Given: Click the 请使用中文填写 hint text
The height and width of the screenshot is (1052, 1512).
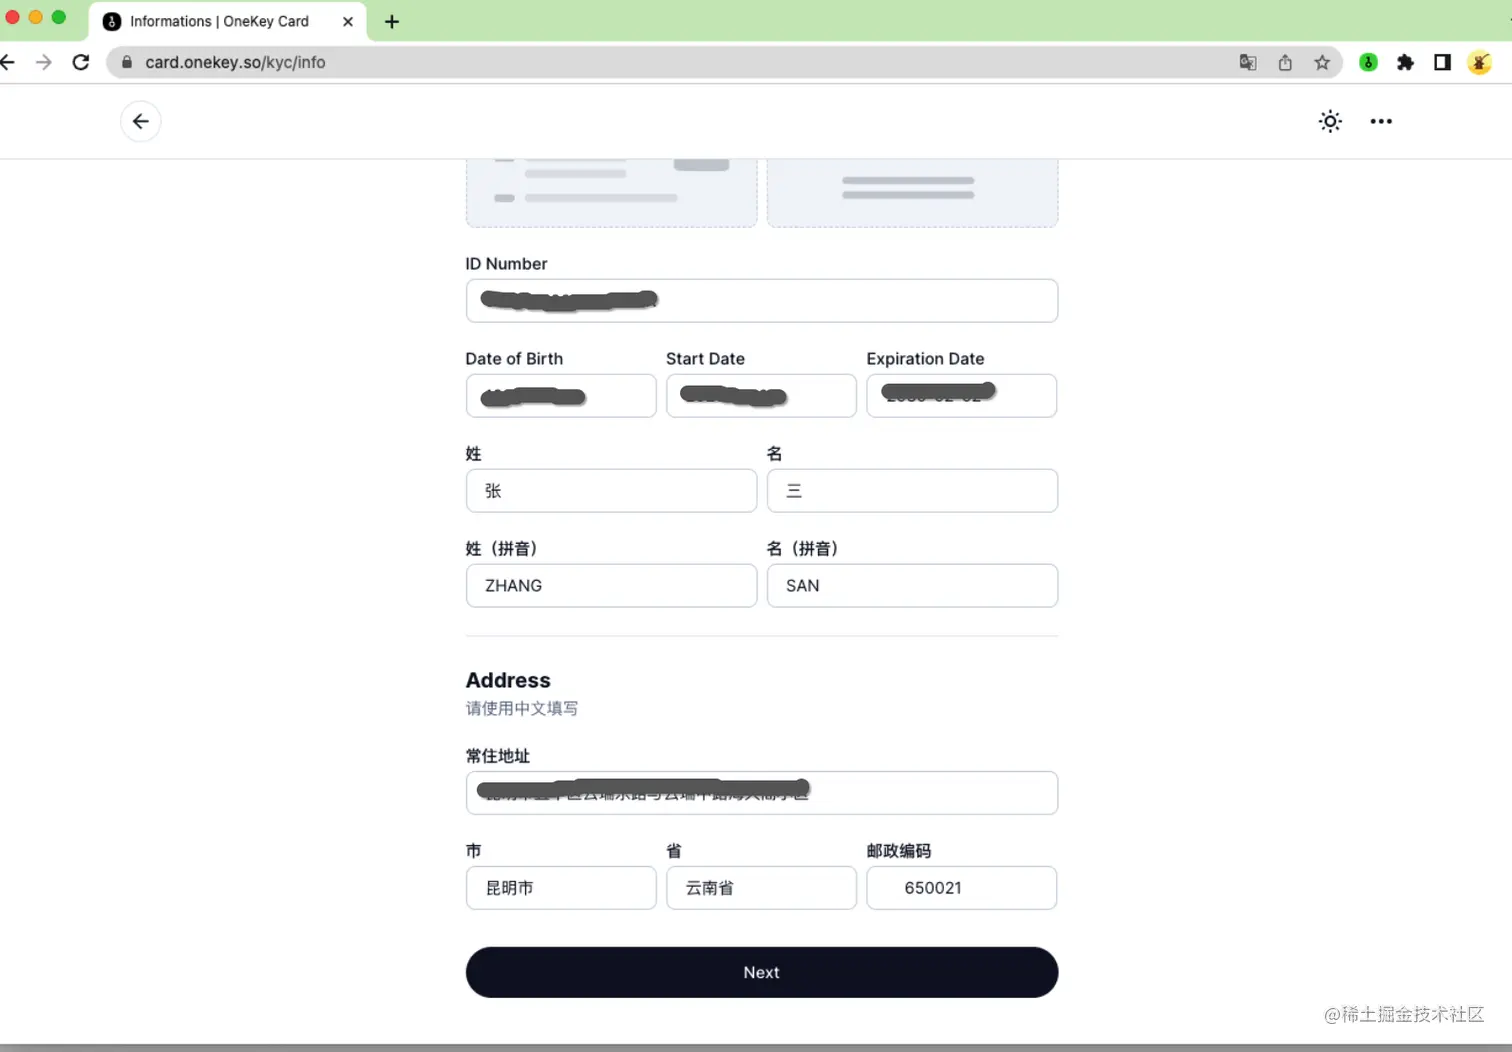Looking at the screenshot, I should (522, 708).
